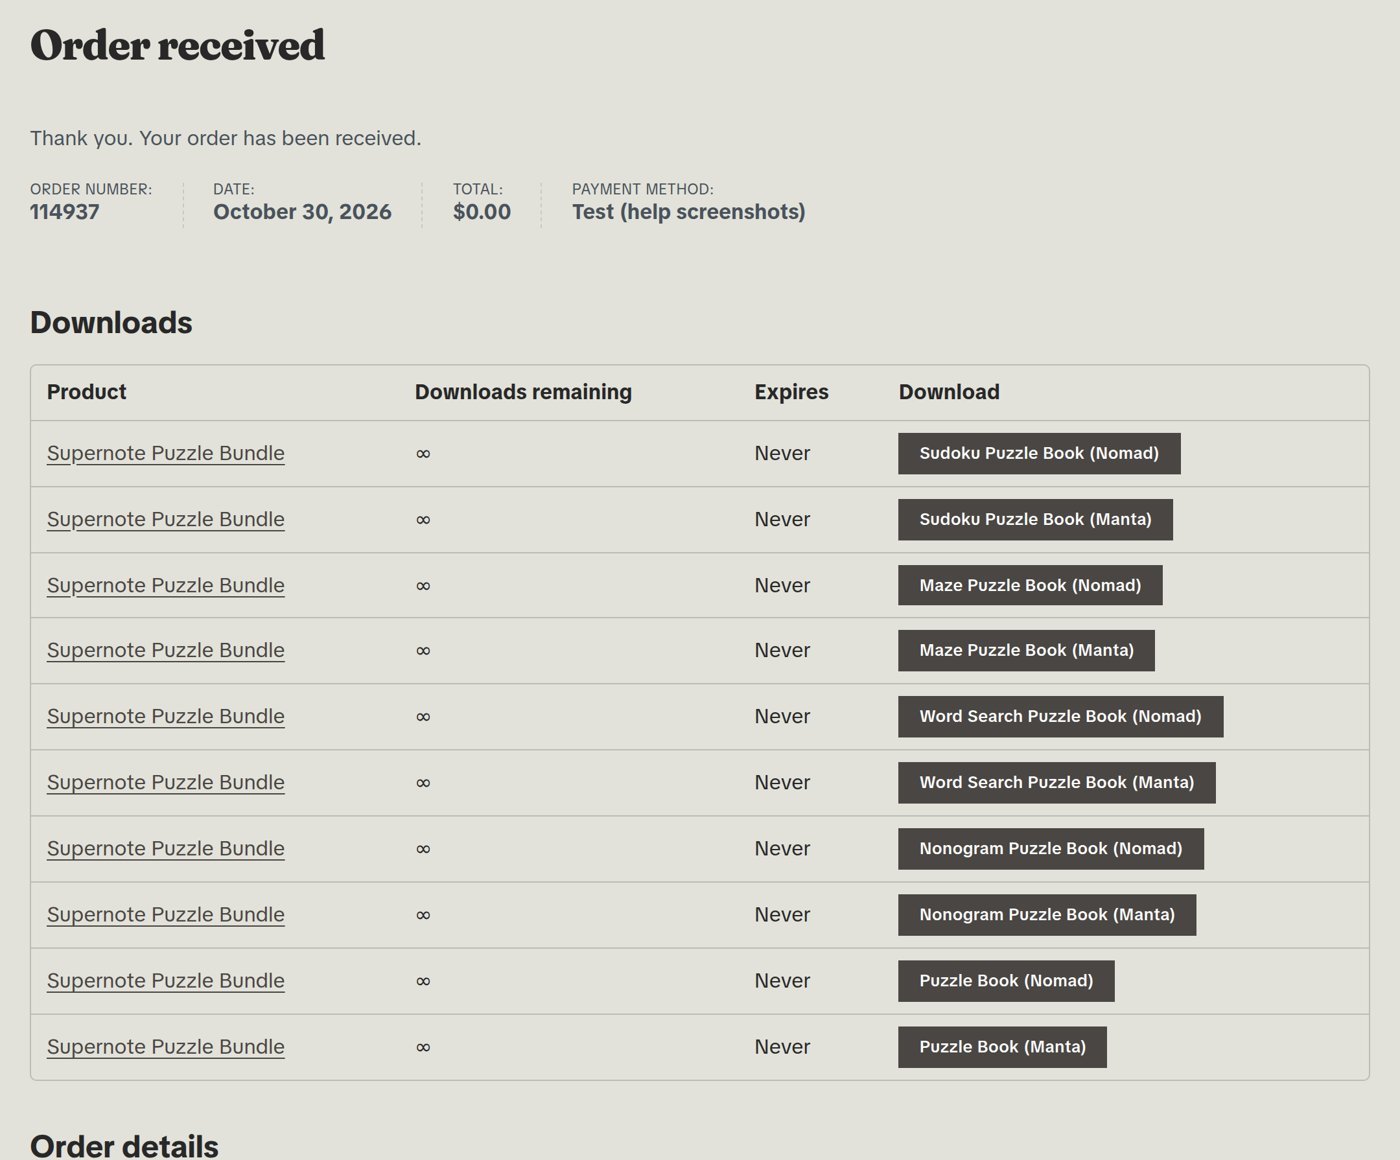Image resolution: width=1400 pixels, height=1160 pixels.
Task: Open Supernote Puzzle Bundle link in Word Search Nomad row
Action: (x=166, y=716)
